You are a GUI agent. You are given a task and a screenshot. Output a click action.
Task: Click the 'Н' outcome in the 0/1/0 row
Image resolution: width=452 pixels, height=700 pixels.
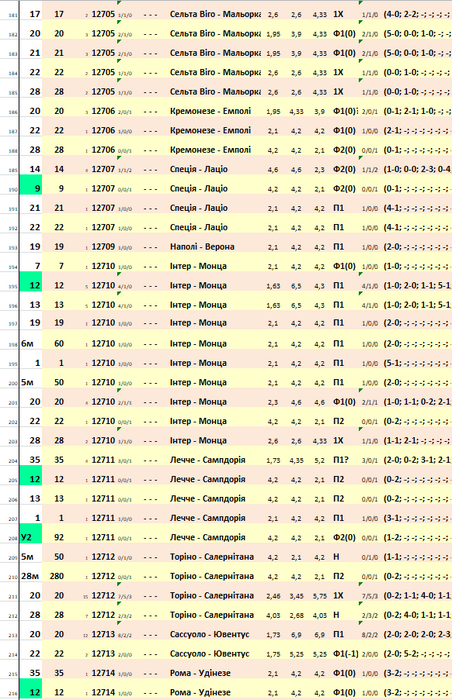click(336, 557)
